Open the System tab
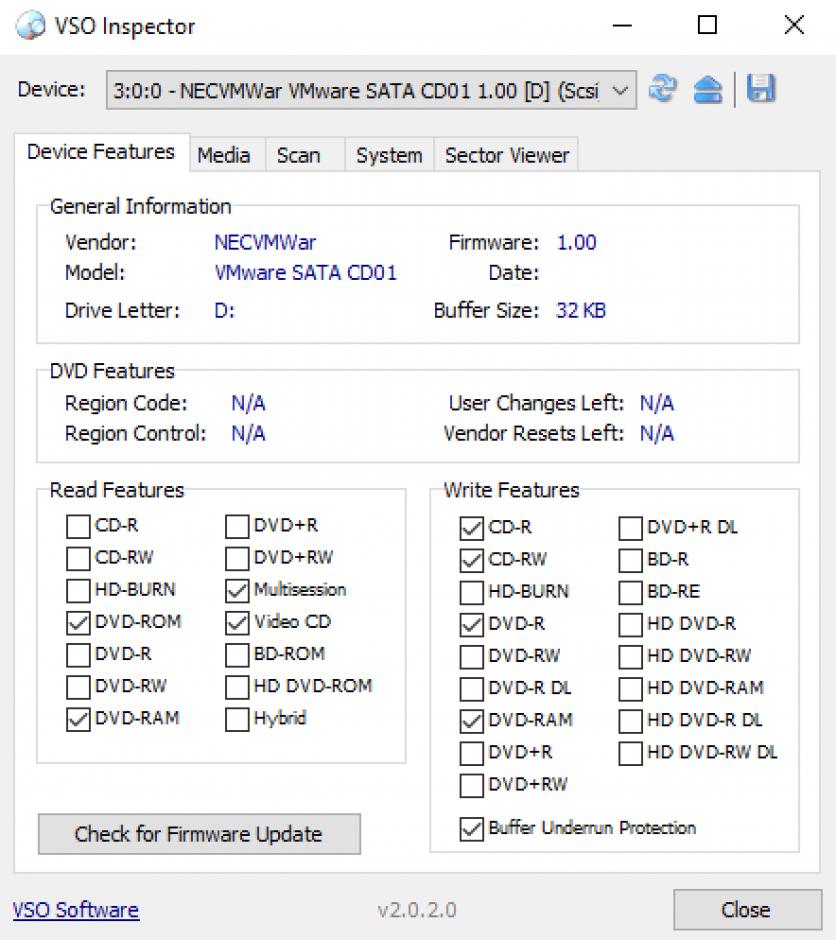The width and height of the screenshot is (836, 940). click(x=389, y=155)
